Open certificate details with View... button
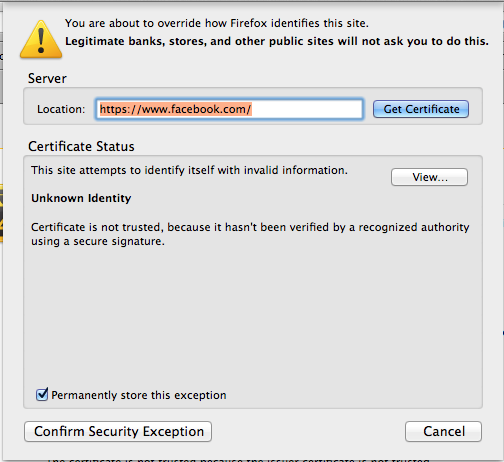504x462 pixels. pos(429,177)
